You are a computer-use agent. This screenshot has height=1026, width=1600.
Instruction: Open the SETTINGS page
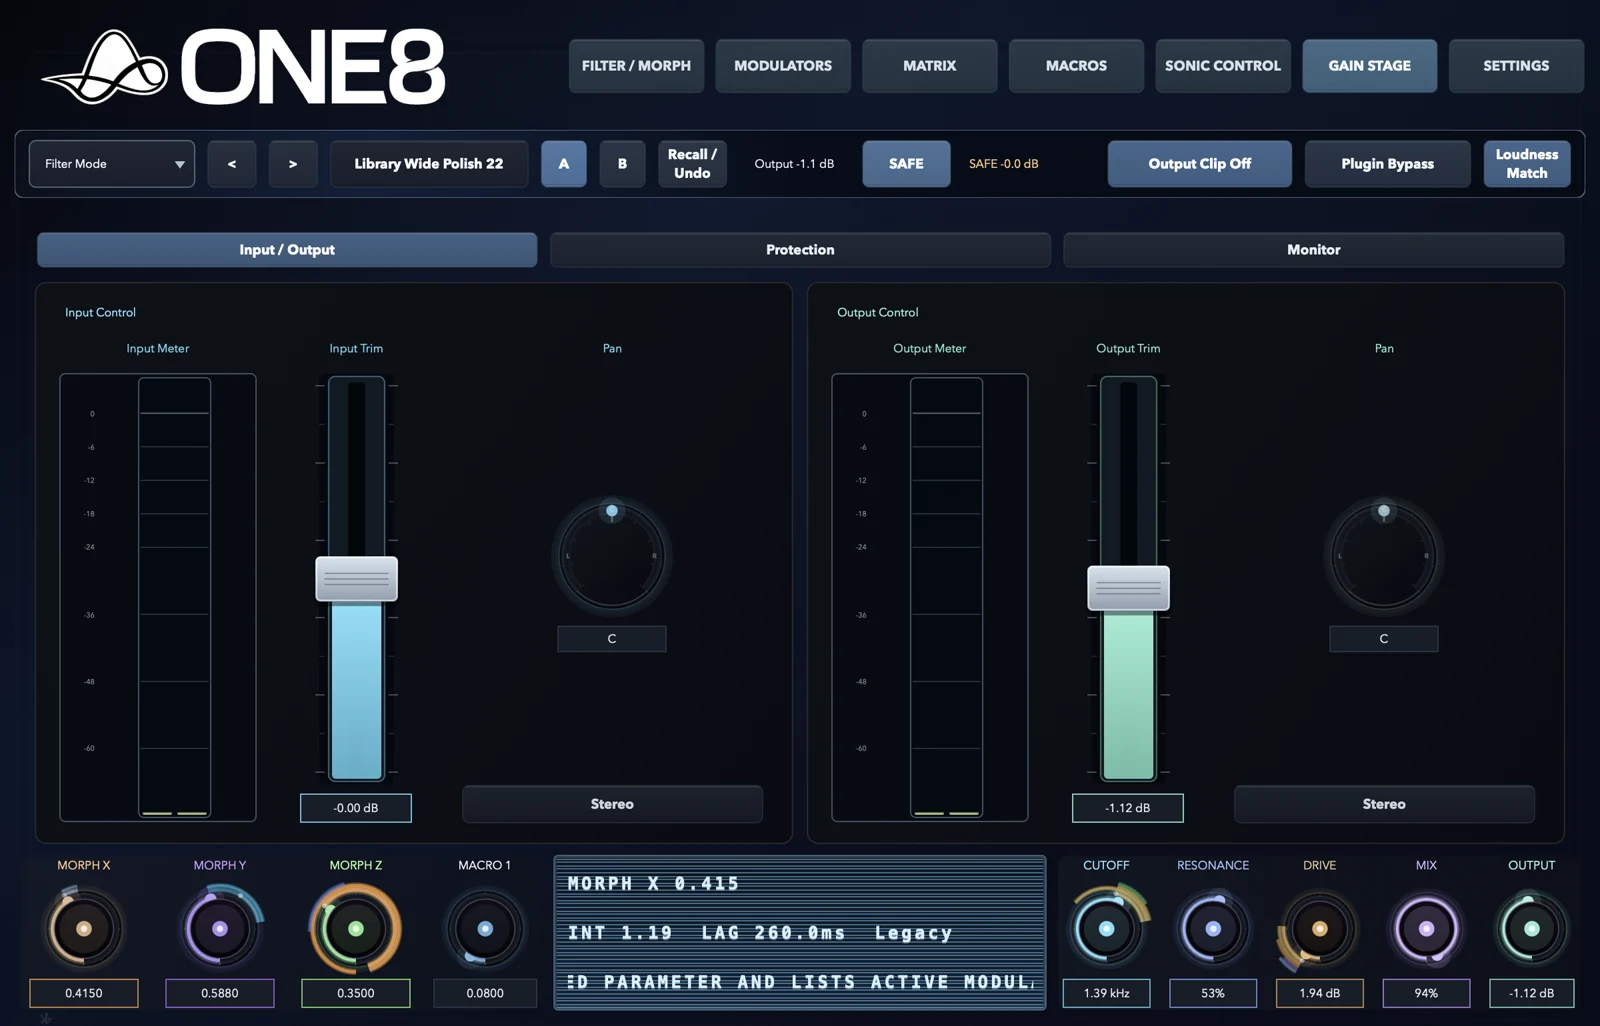click(1516, 66)
